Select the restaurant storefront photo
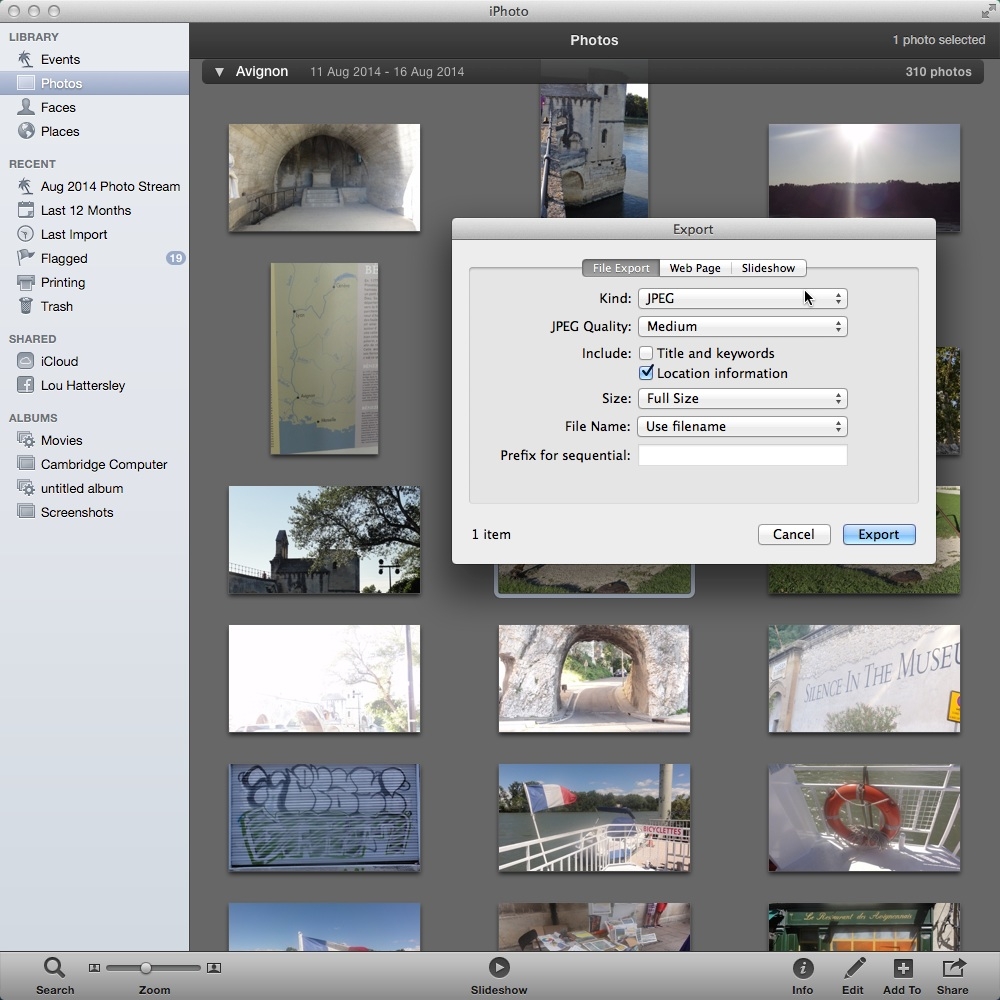The image size is (1000, 1000). click(x=864, y=927)
